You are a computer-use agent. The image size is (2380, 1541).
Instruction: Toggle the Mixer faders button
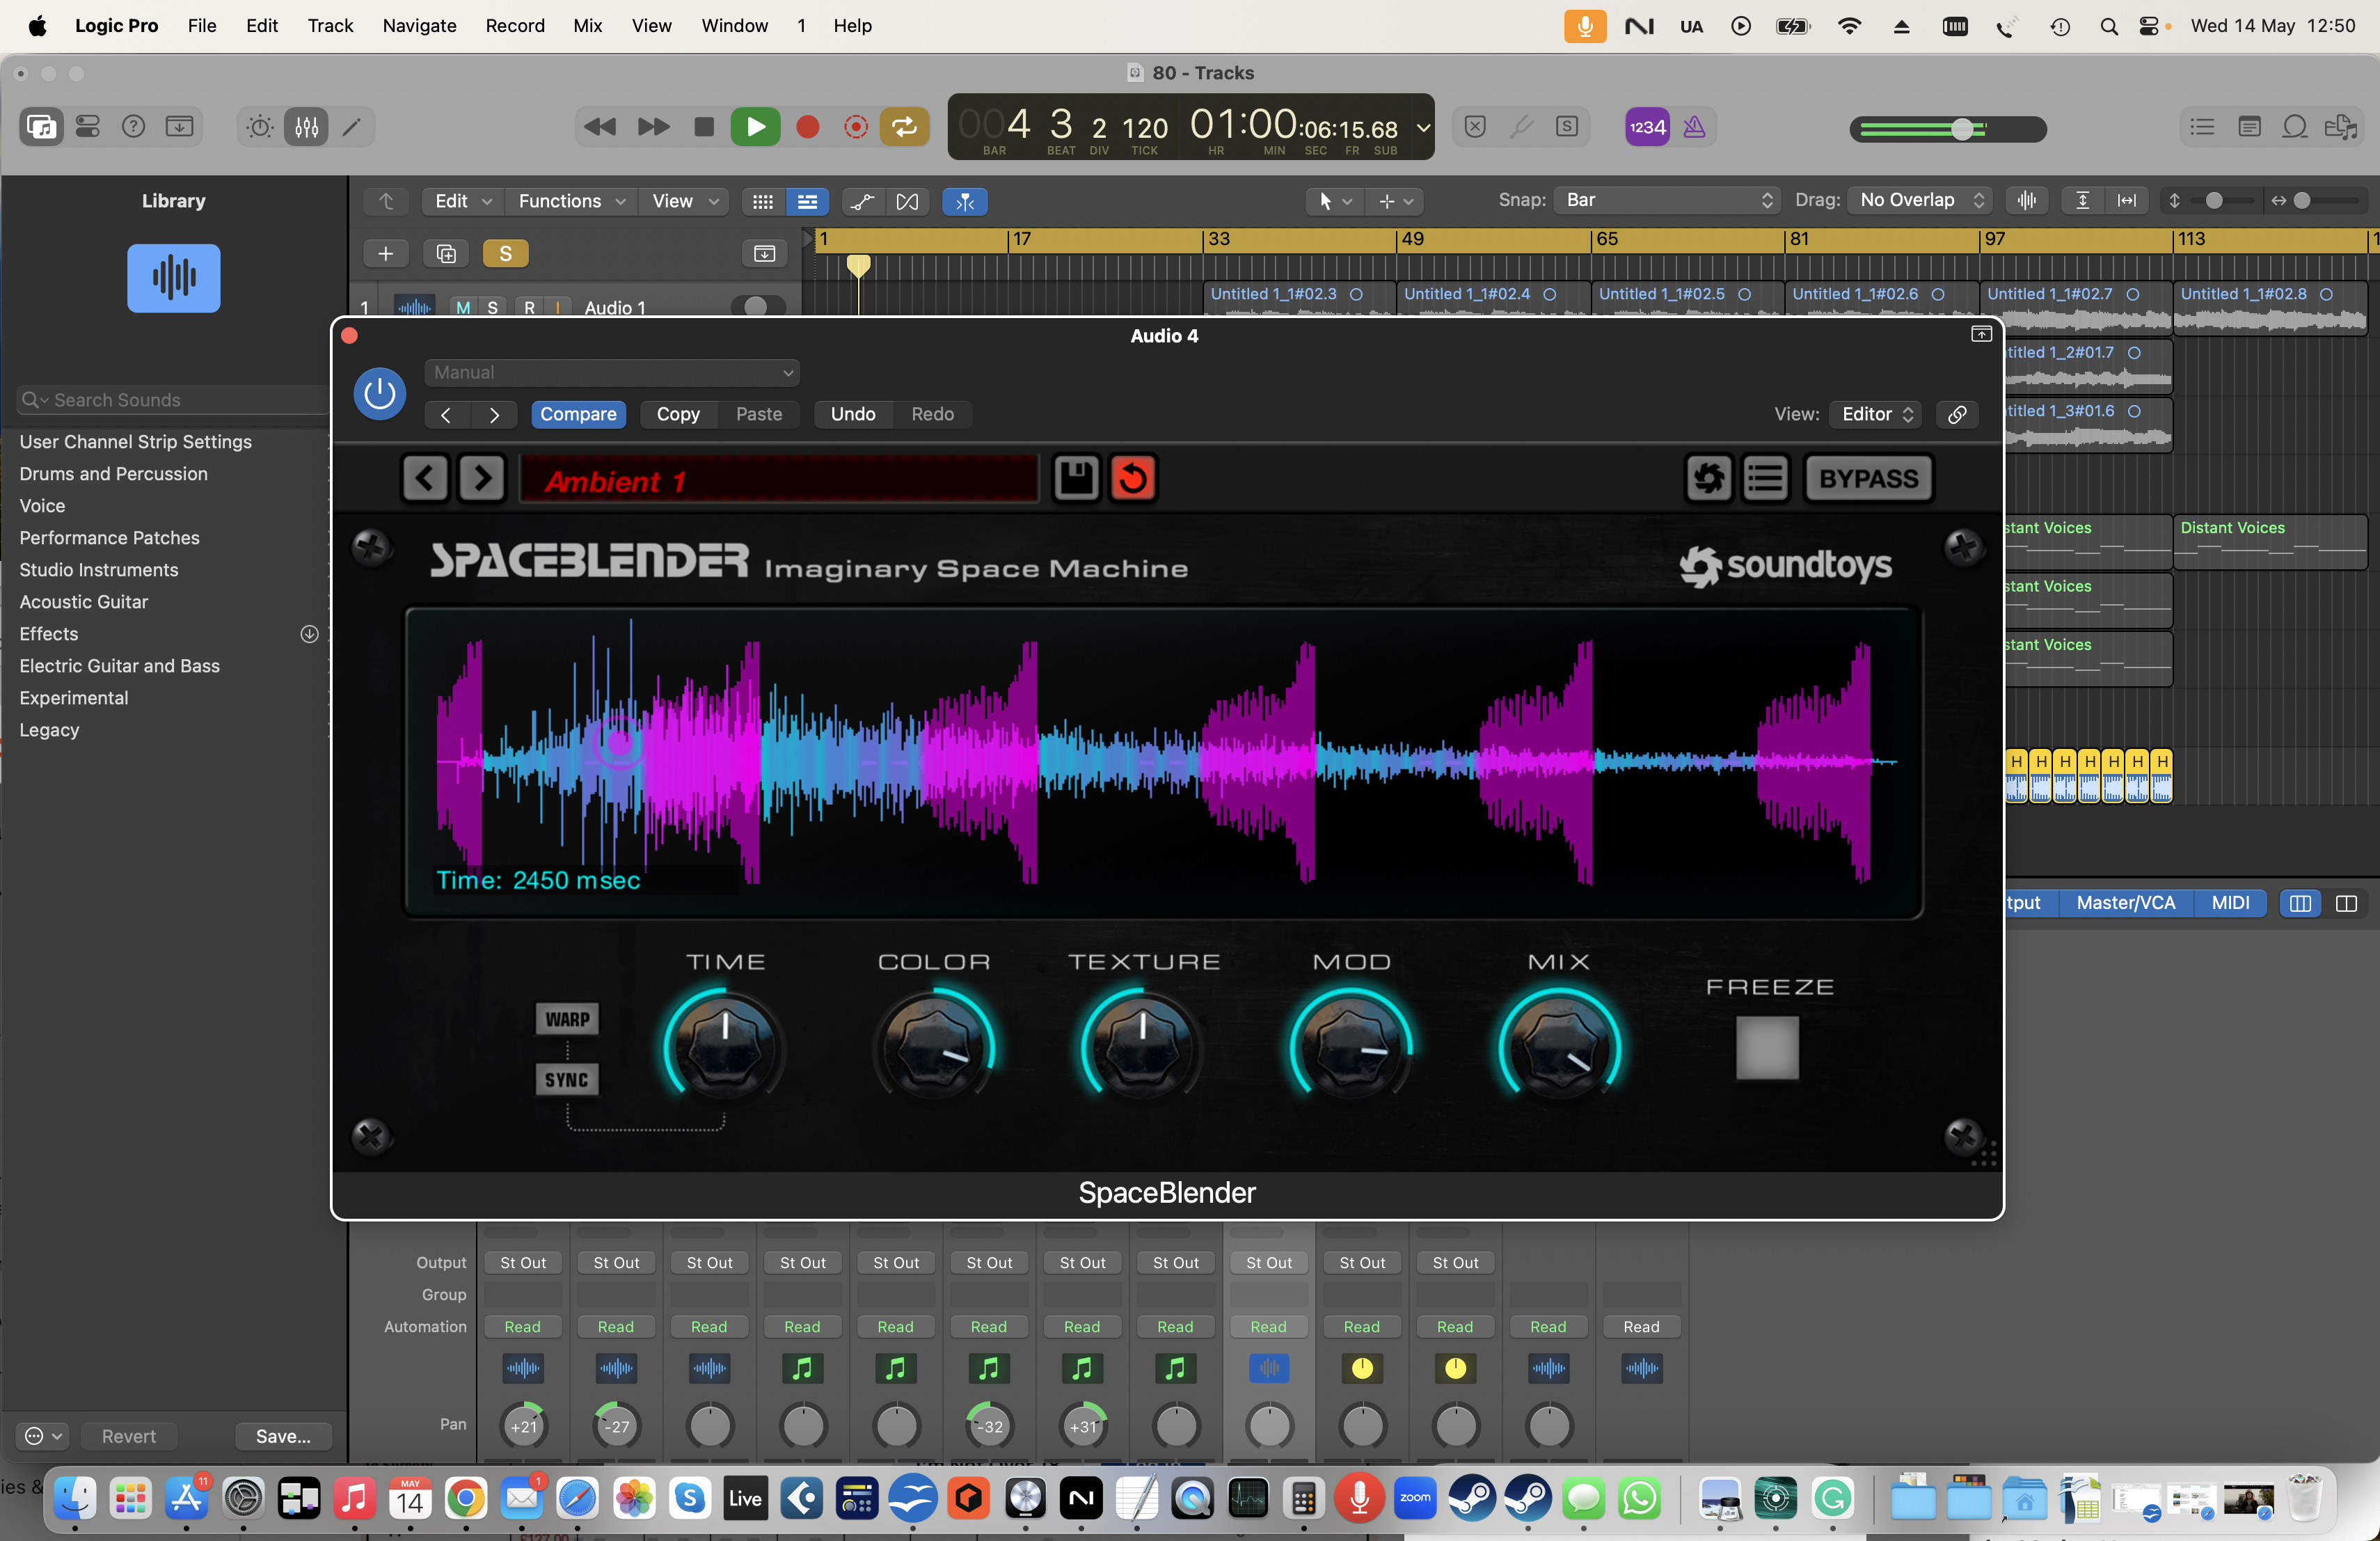pyautogui.click(x=306, y=127)
